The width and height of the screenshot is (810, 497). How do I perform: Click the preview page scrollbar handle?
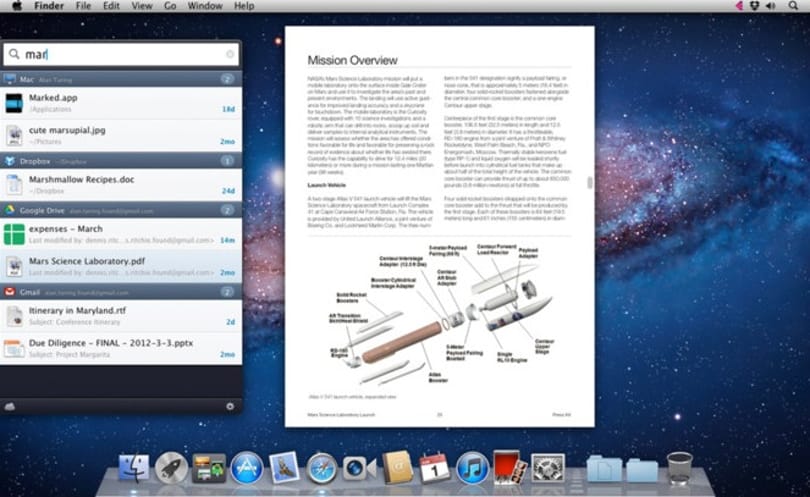point(589,182)
